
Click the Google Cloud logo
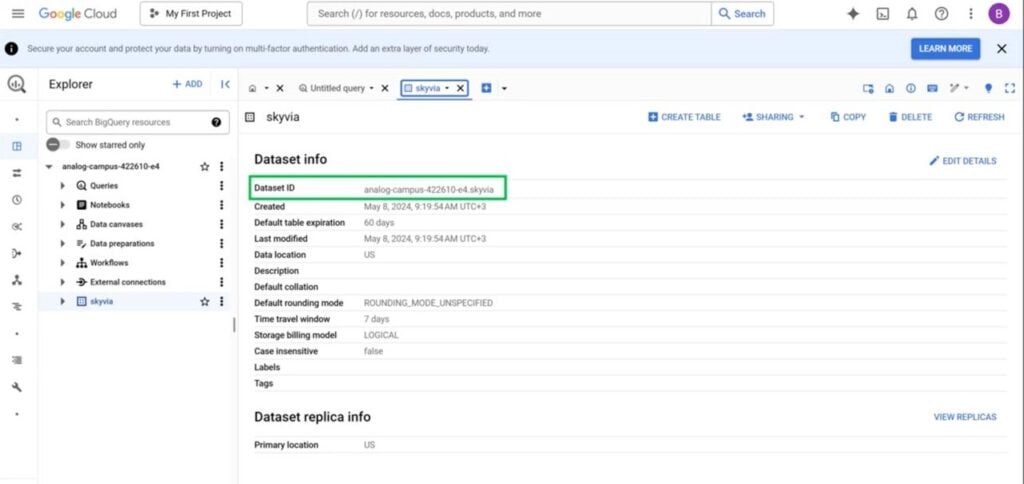pos(78,14)
